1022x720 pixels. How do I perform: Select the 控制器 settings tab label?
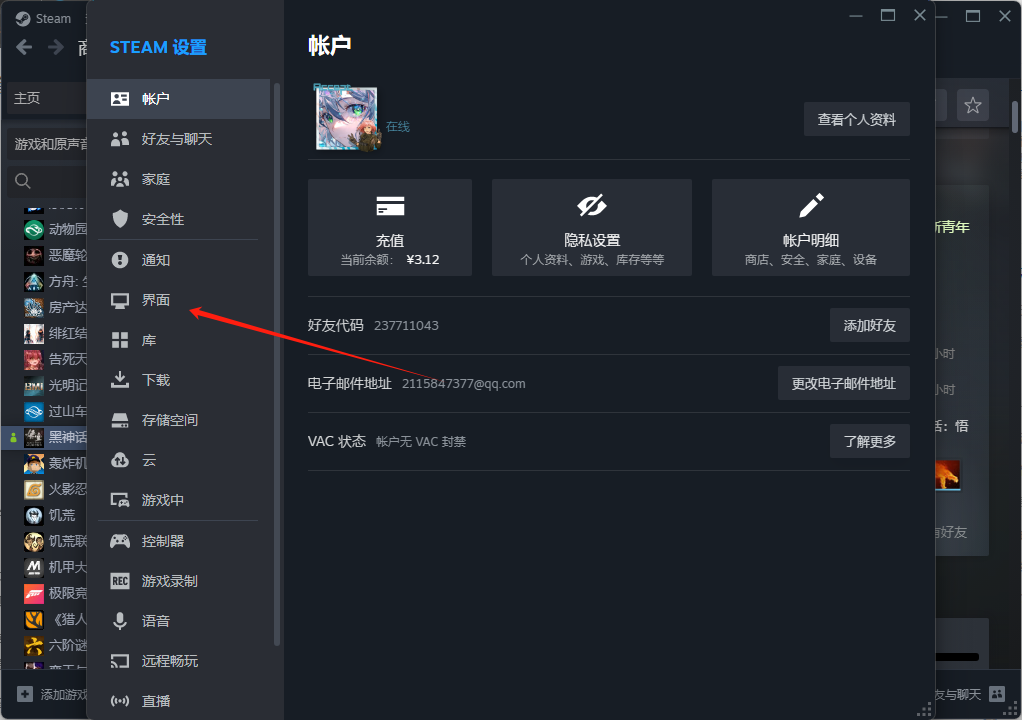tap(163, 541)
